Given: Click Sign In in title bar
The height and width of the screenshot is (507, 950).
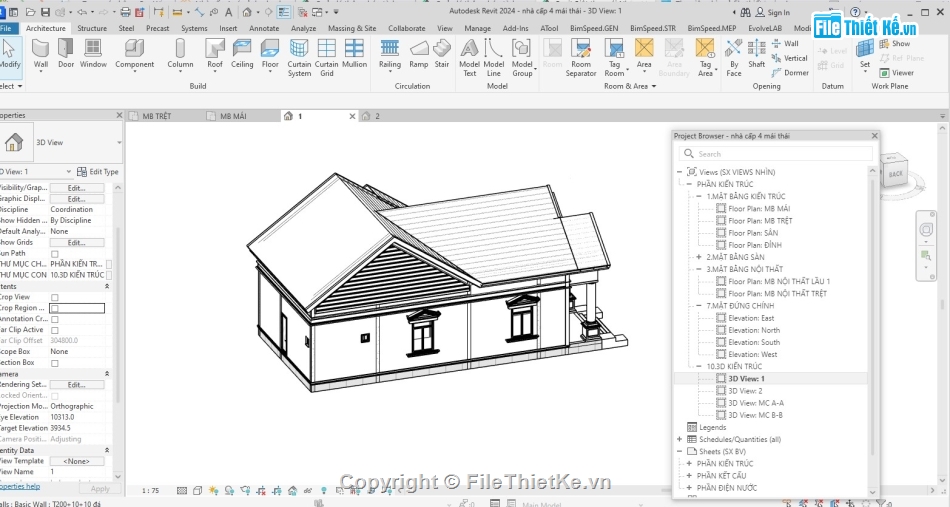Looking at the screenshot, I should pyautogui.click(x=772, y=12).
